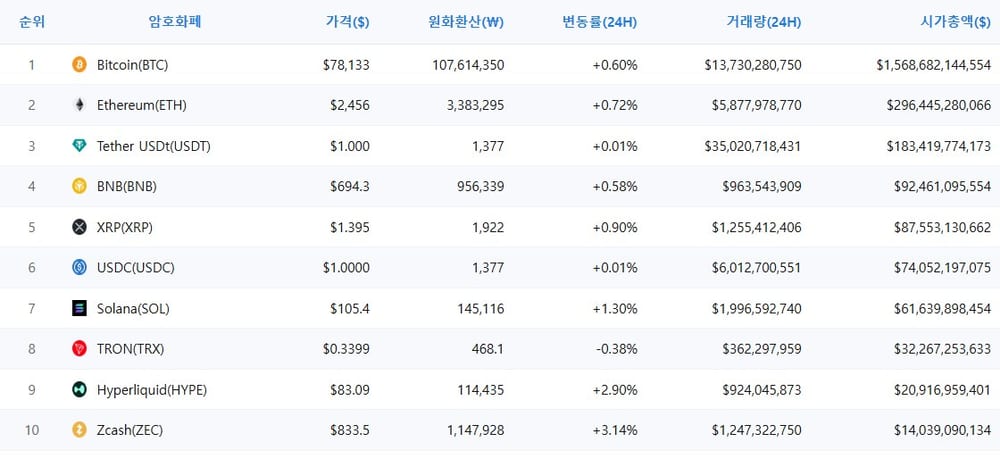
Task: Click the Solana logo icon
Action: pyautogui.click(x=79, y=309)
